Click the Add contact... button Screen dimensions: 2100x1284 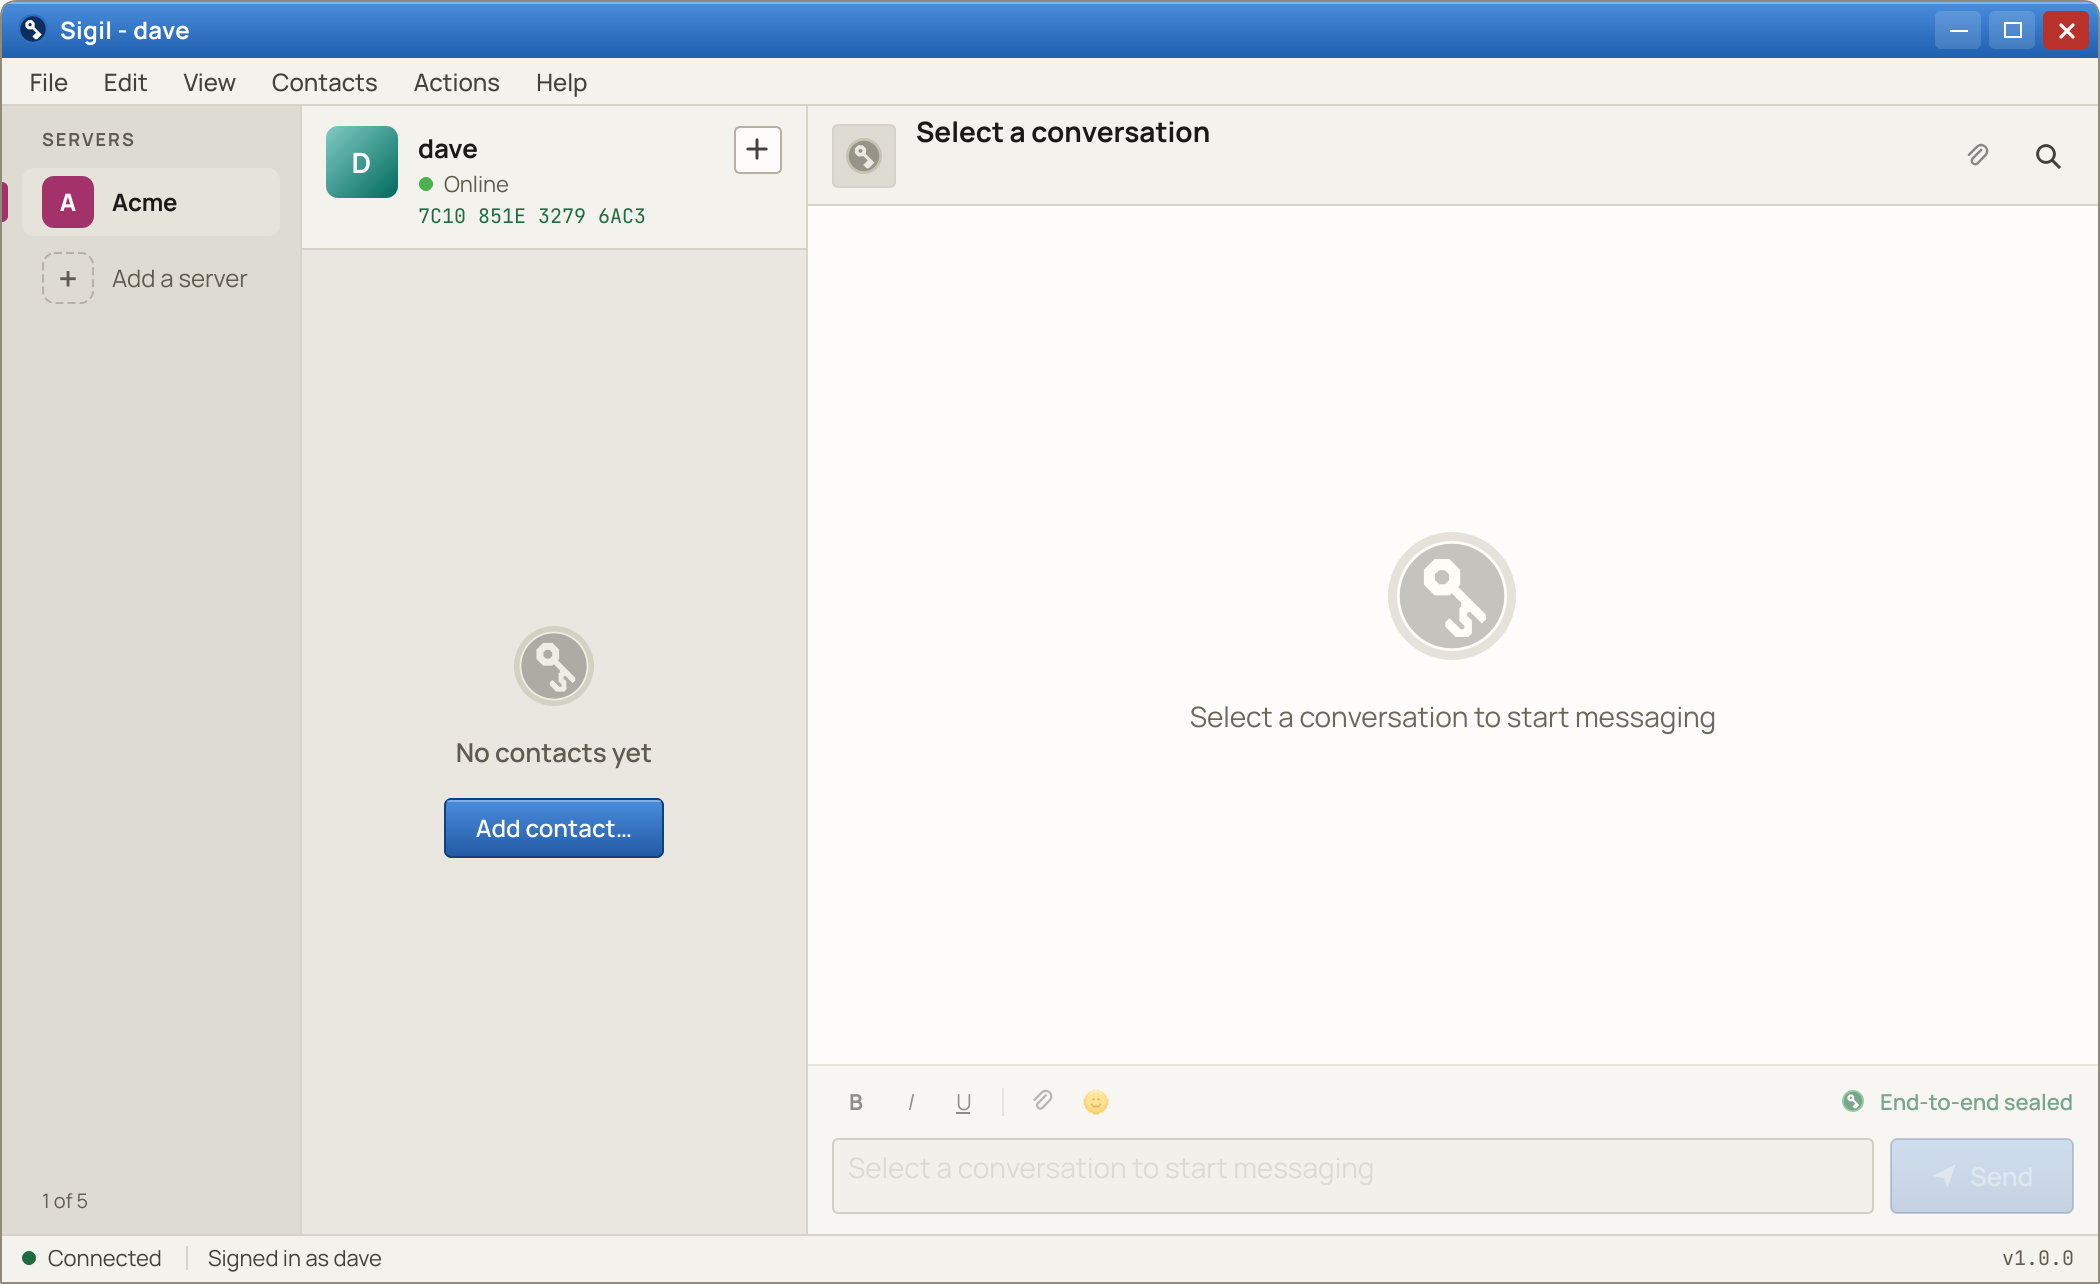coord(554,828)
